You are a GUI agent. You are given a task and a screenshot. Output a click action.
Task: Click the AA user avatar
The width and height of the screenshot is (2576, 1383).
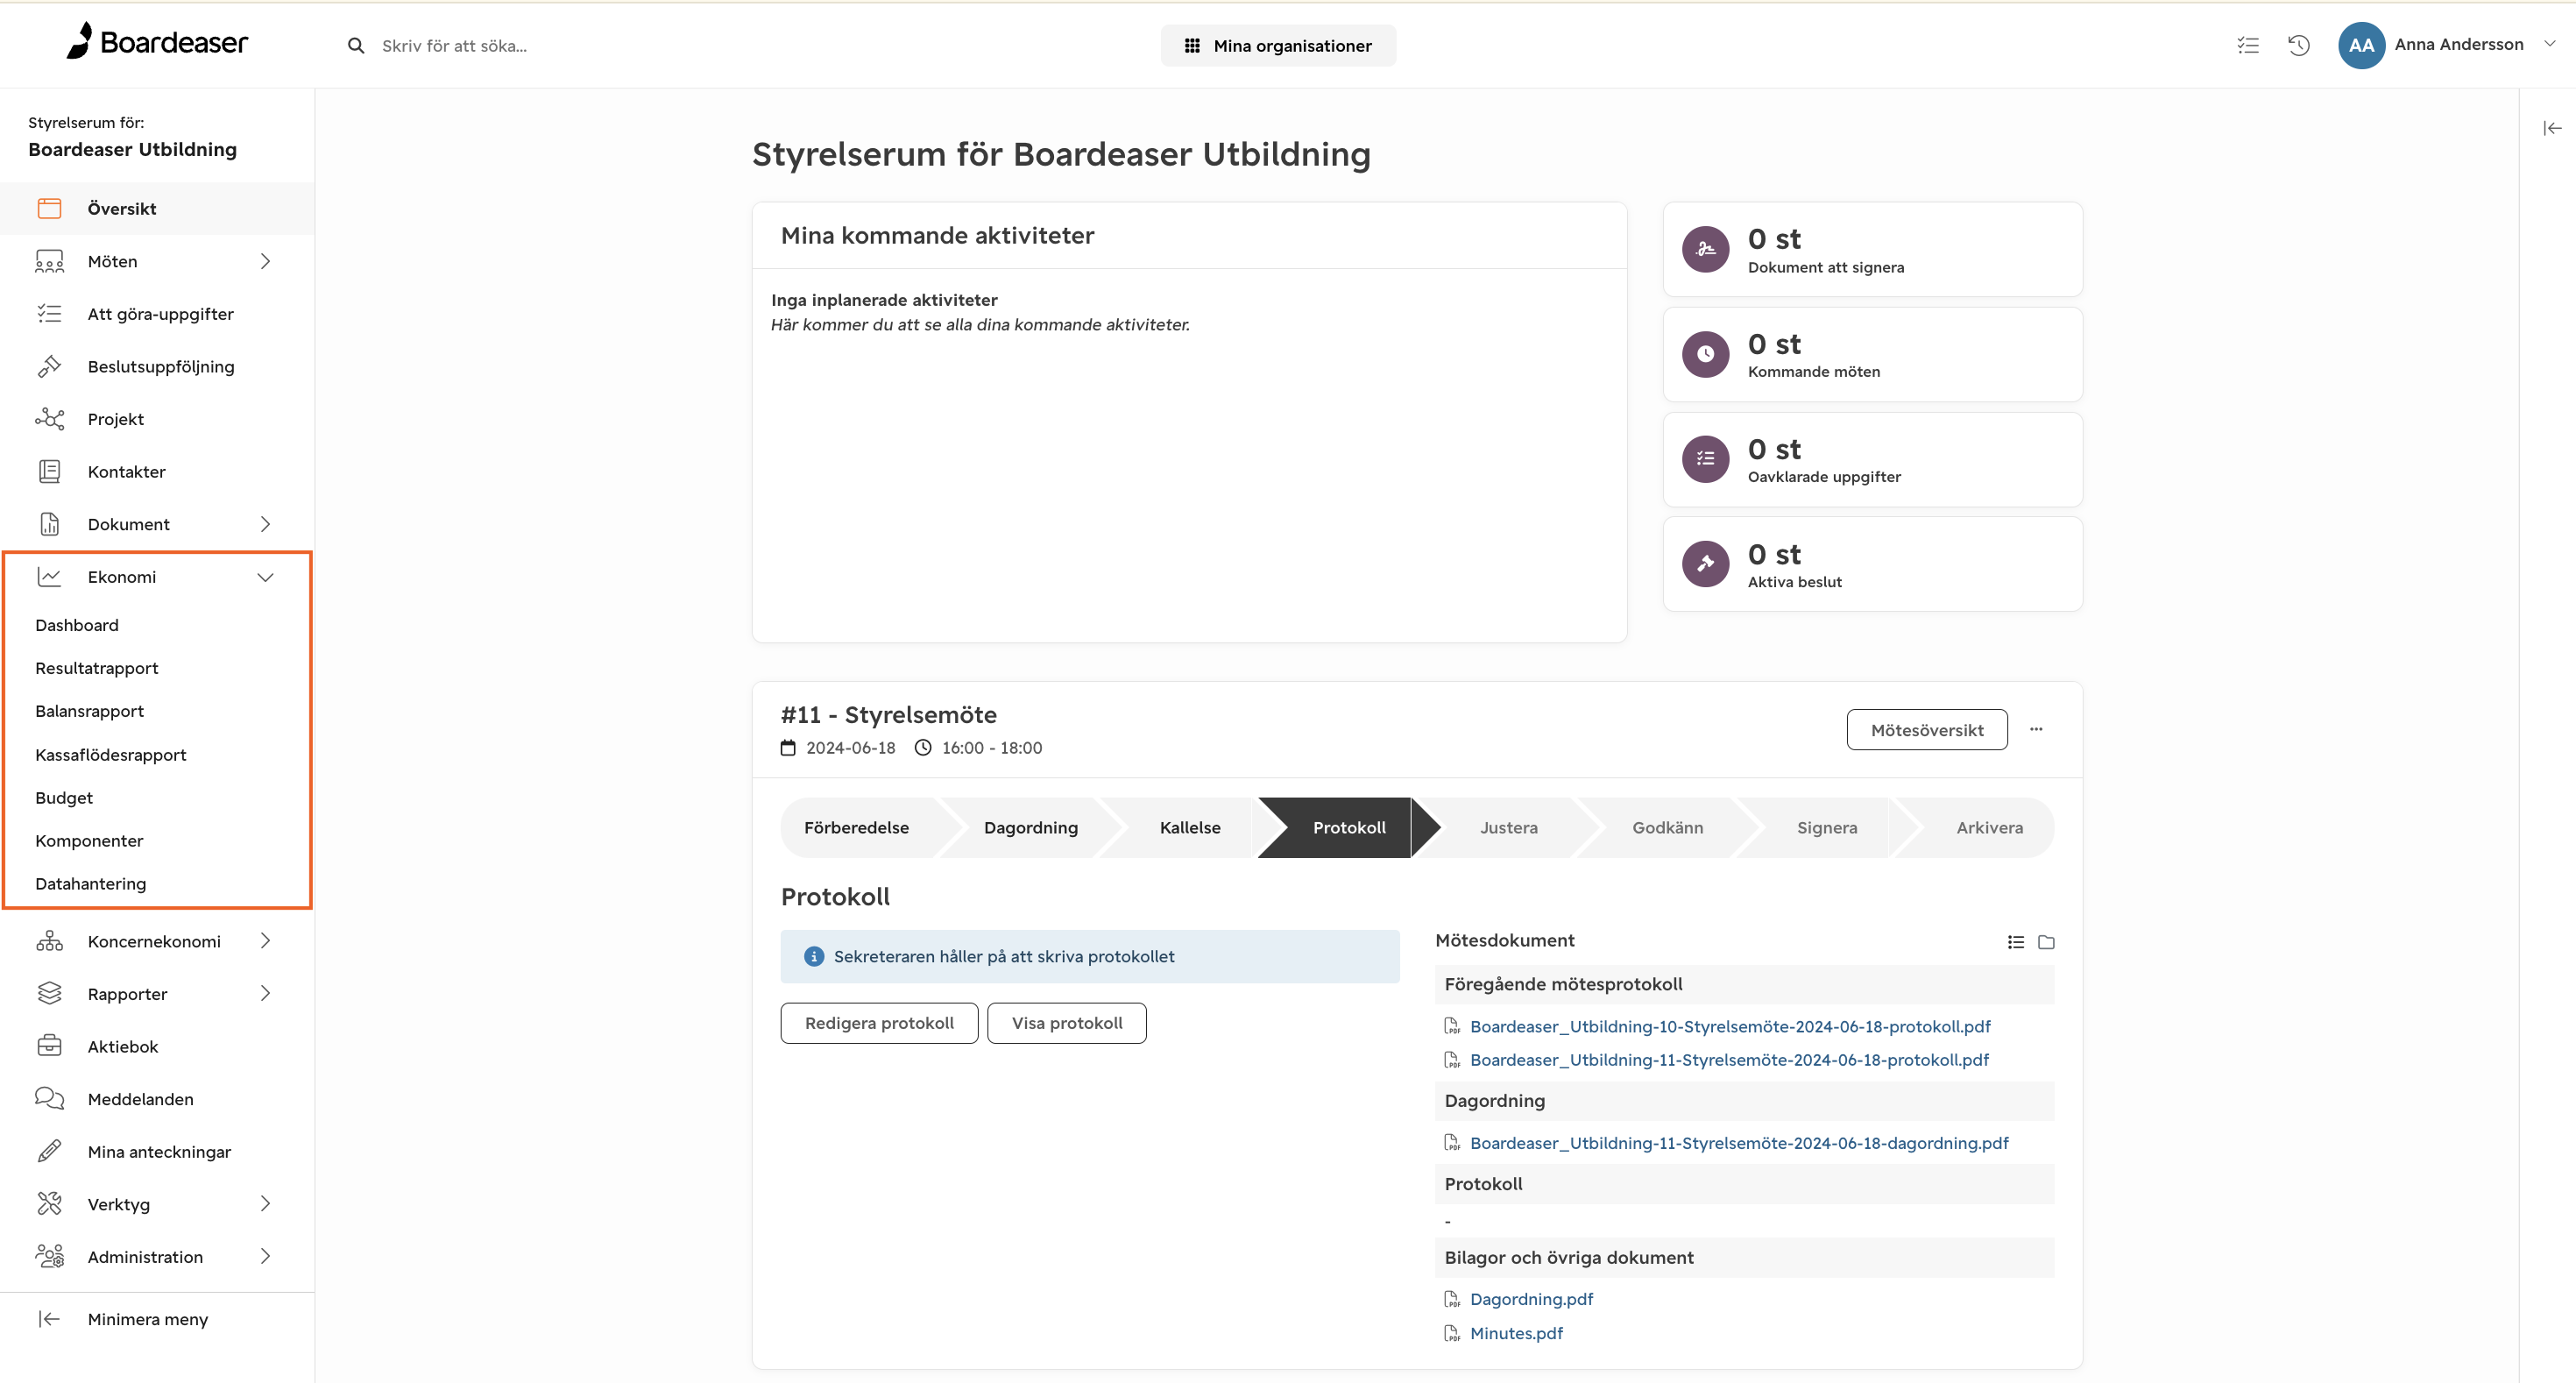[x=2361, y=45]
